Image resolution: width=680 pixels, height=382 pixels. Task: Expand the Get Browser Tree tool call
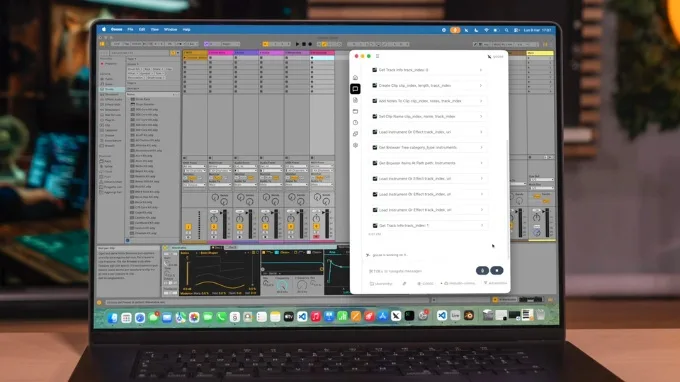[x=428, y=147]
